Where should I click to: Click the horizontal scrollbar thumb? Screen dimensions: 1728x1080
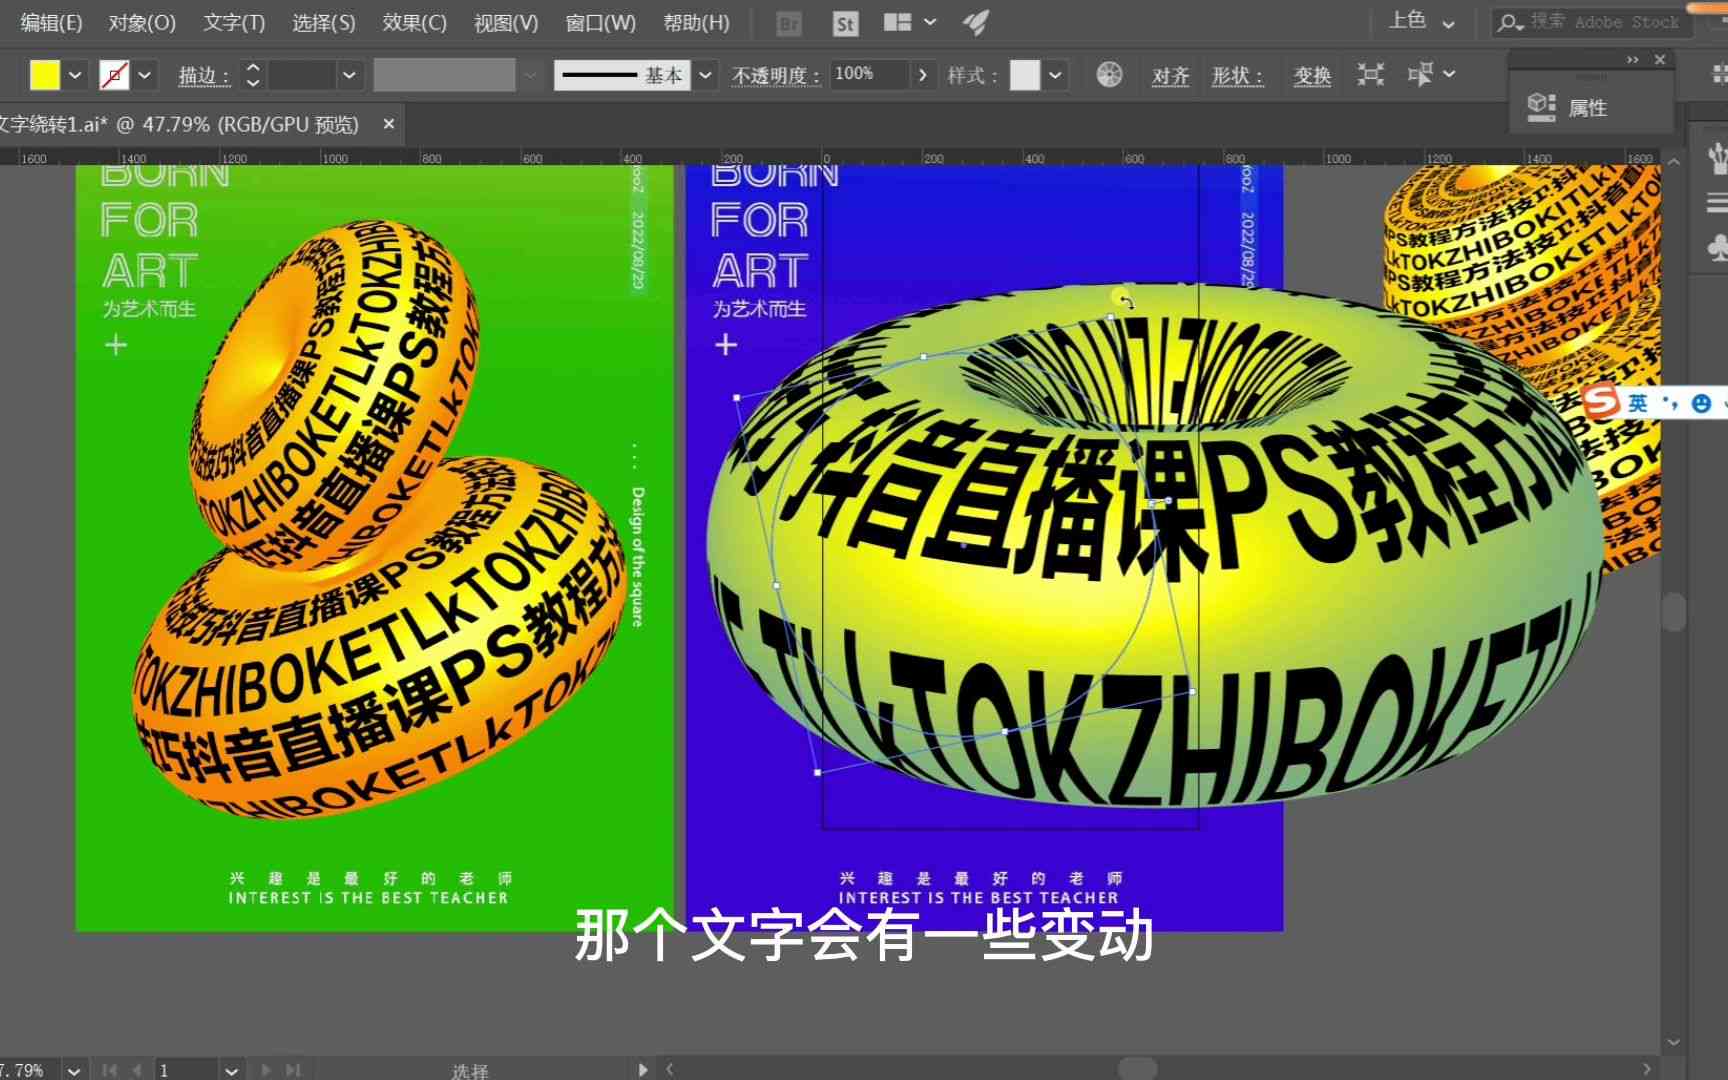(x=1137, y=1069)
